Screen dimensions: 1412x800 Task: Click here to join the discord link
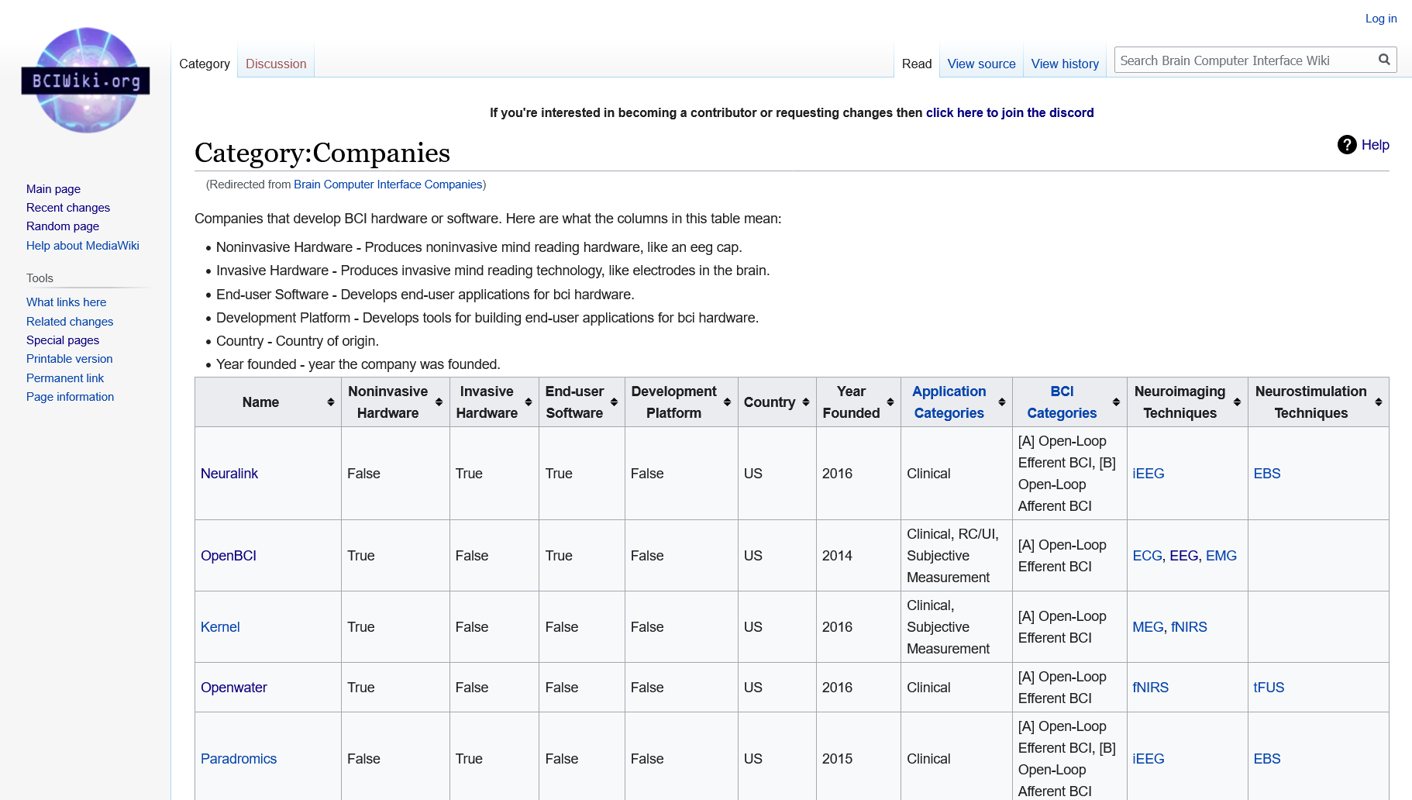pos(1009,113)
